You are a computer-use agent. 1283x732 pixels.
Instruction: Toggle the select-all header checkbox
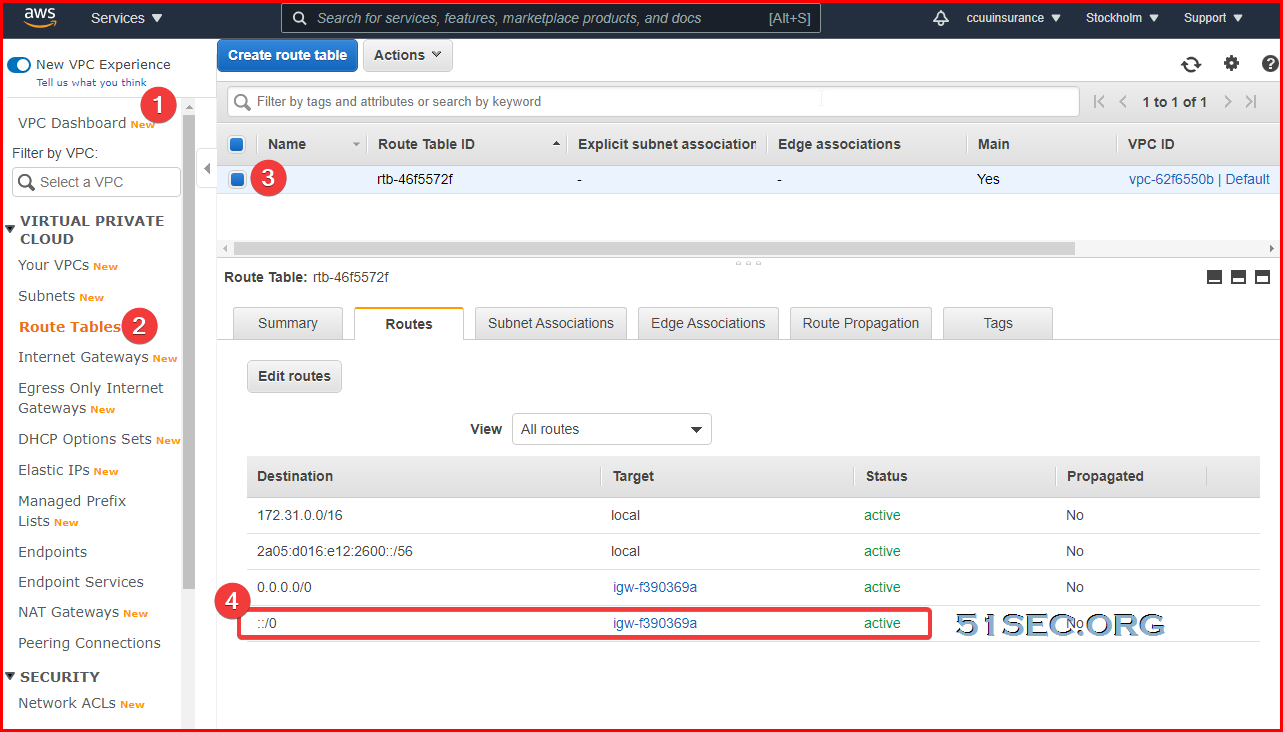237,144
